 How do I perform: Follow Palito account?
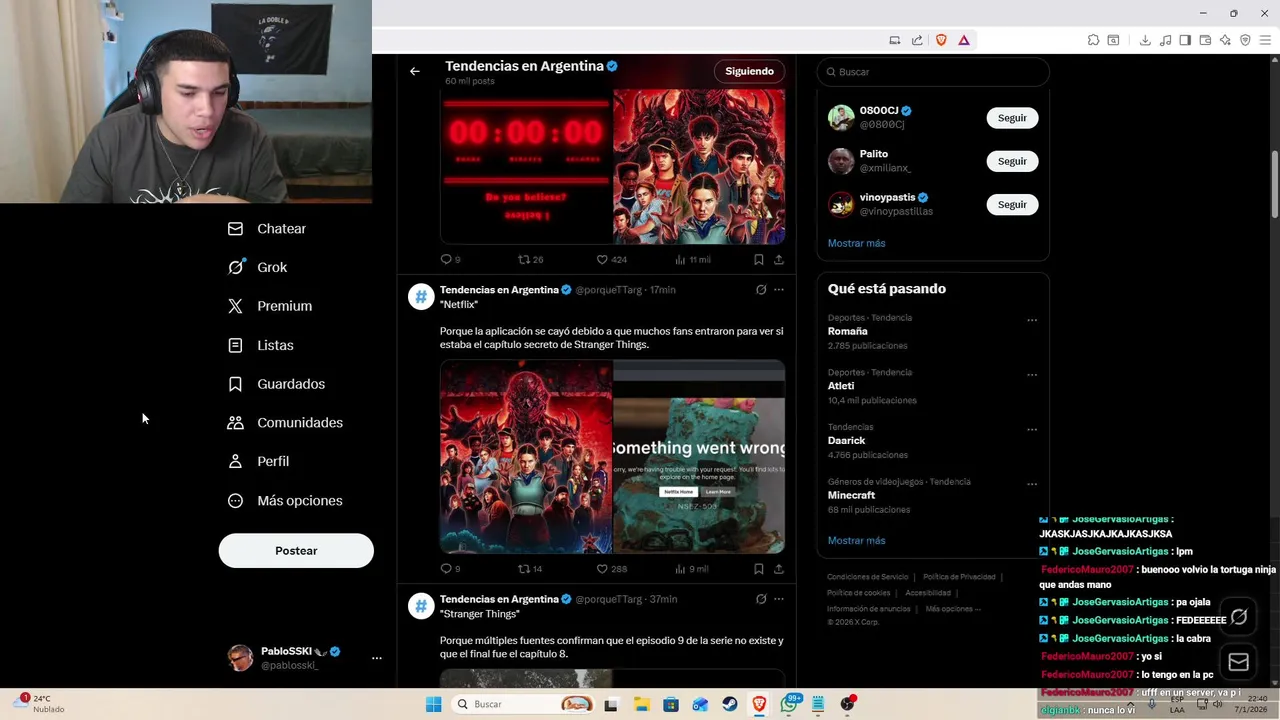(1012, 161)
